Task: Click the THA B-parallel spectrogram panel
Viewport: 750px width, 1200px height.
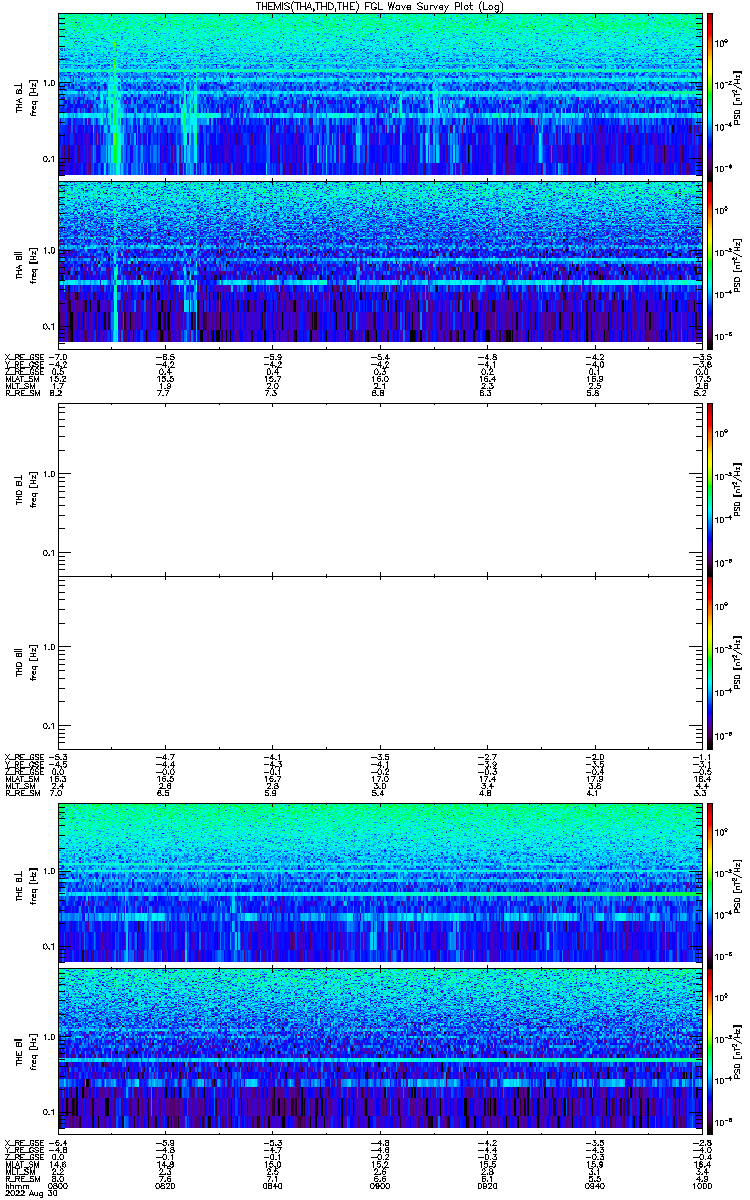Action: pos(379,261)
